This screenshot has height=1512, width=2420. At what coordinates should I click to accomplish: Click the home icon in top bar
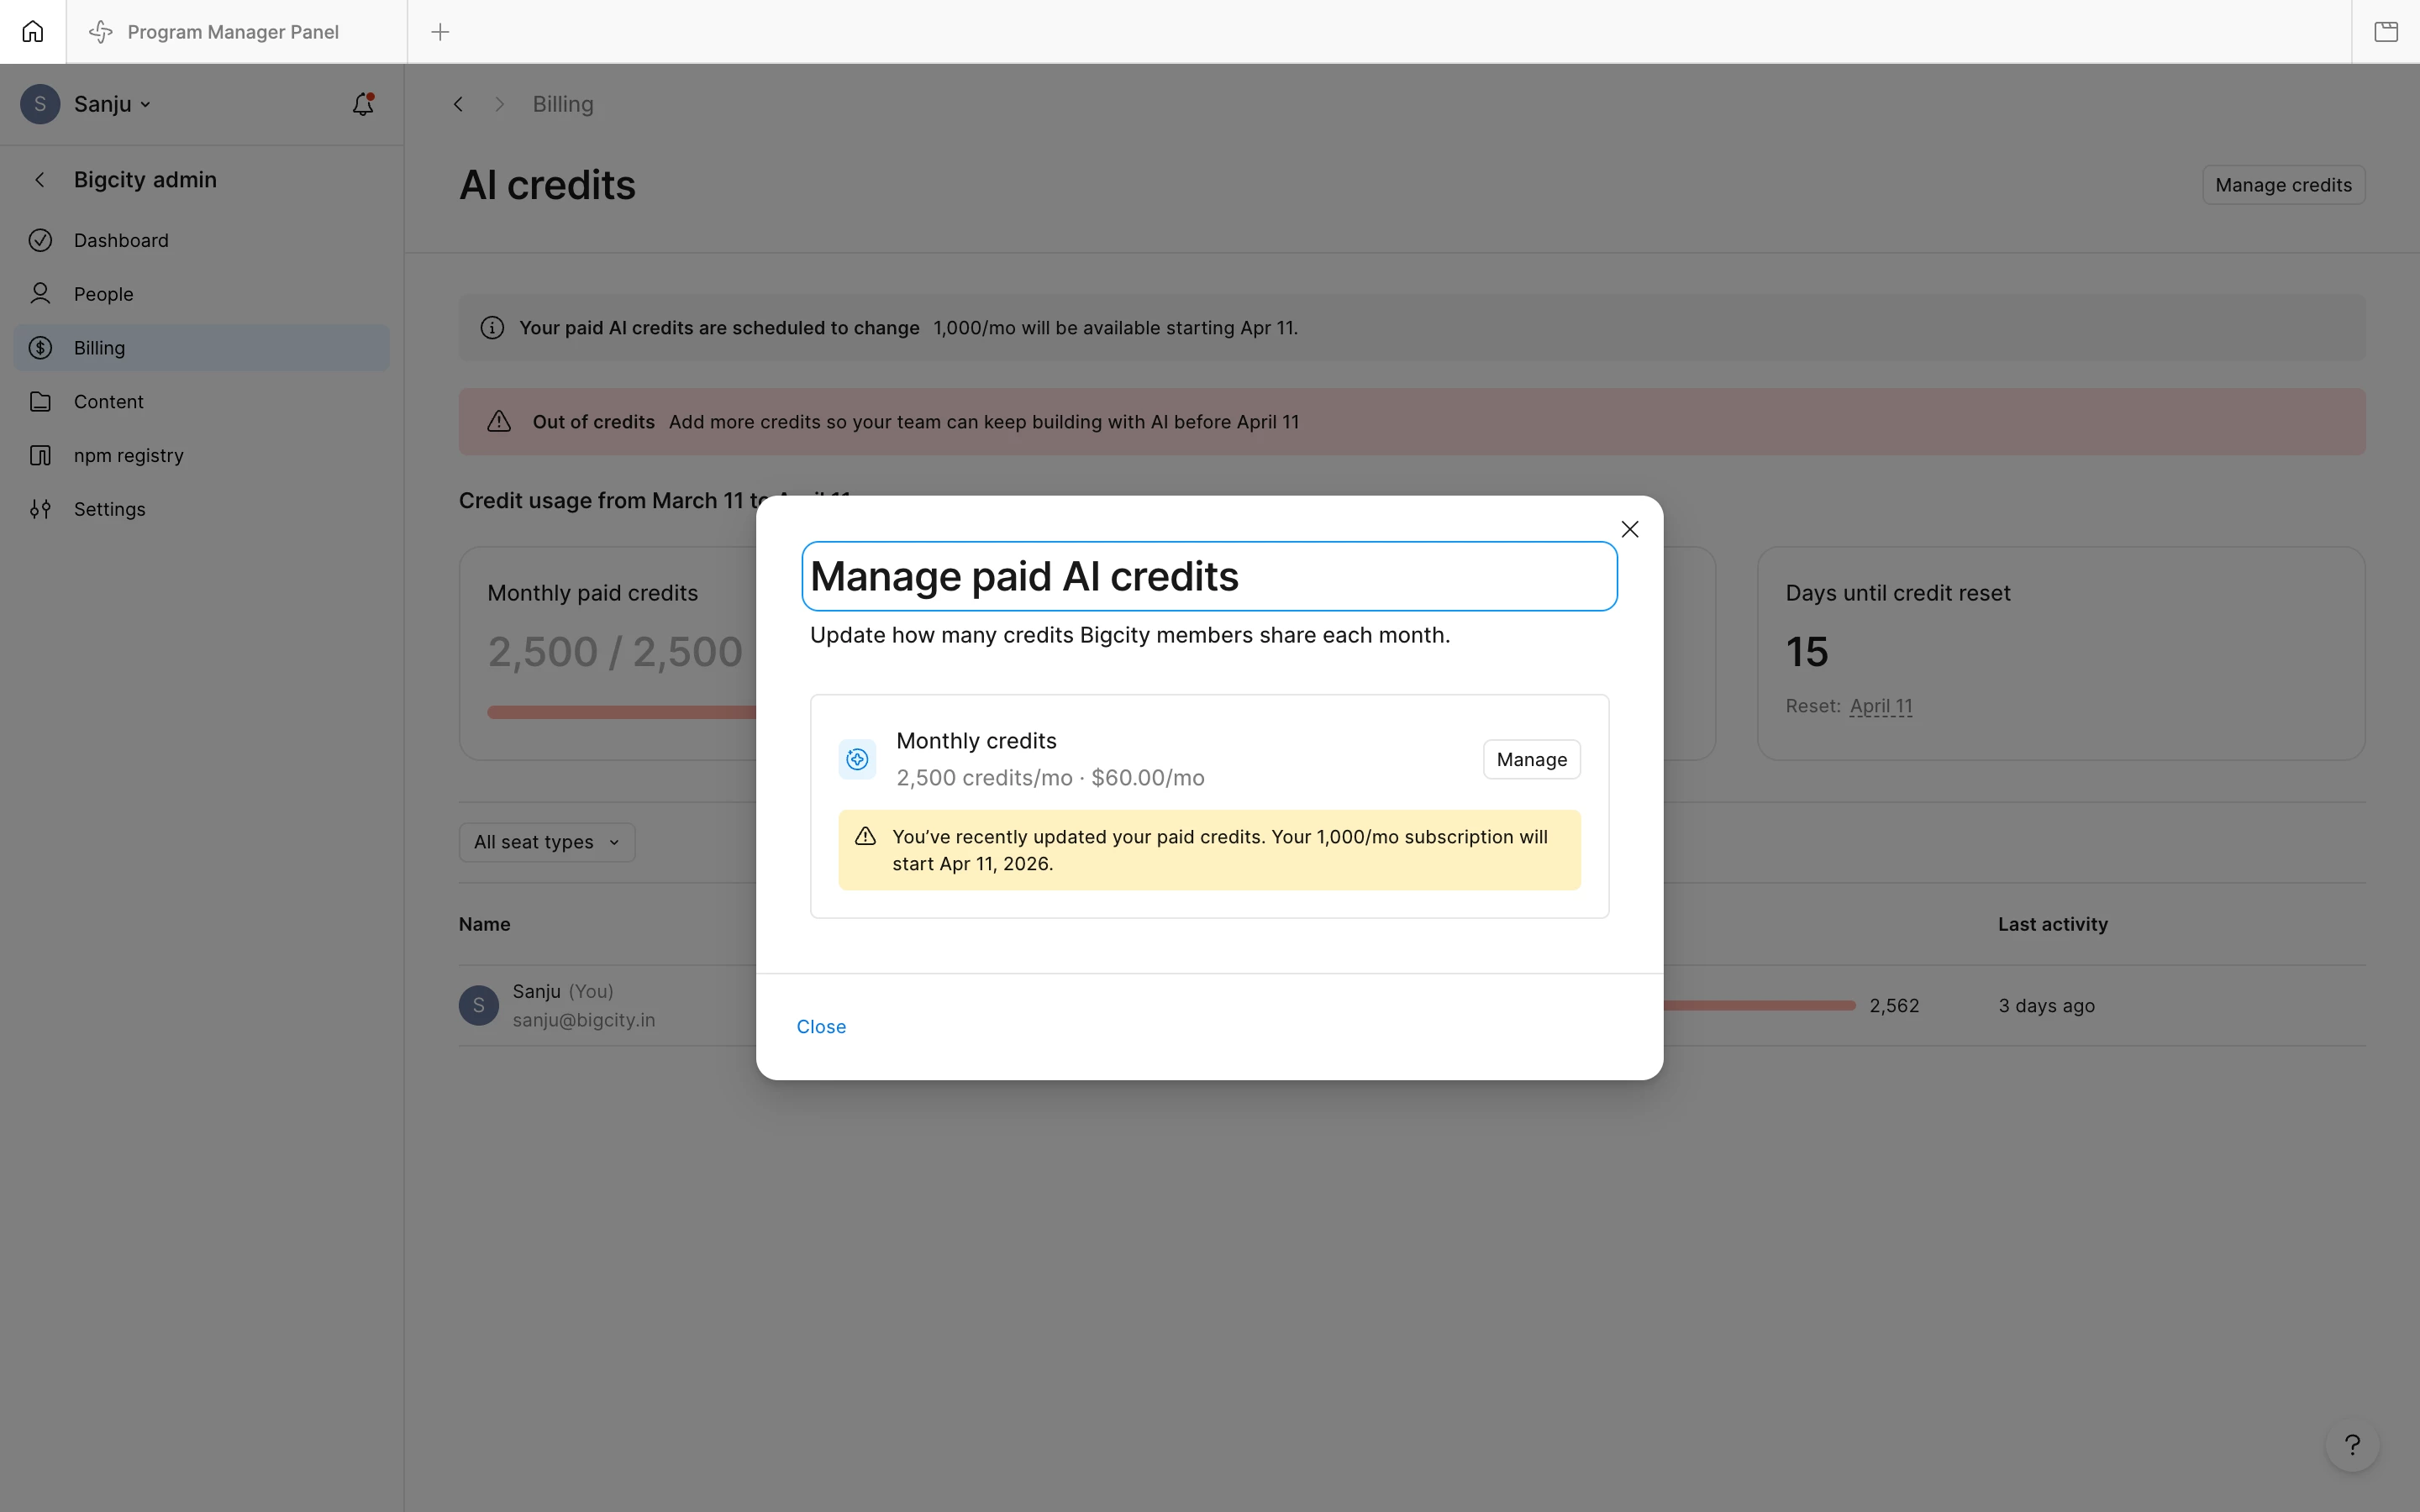(33, 32)
